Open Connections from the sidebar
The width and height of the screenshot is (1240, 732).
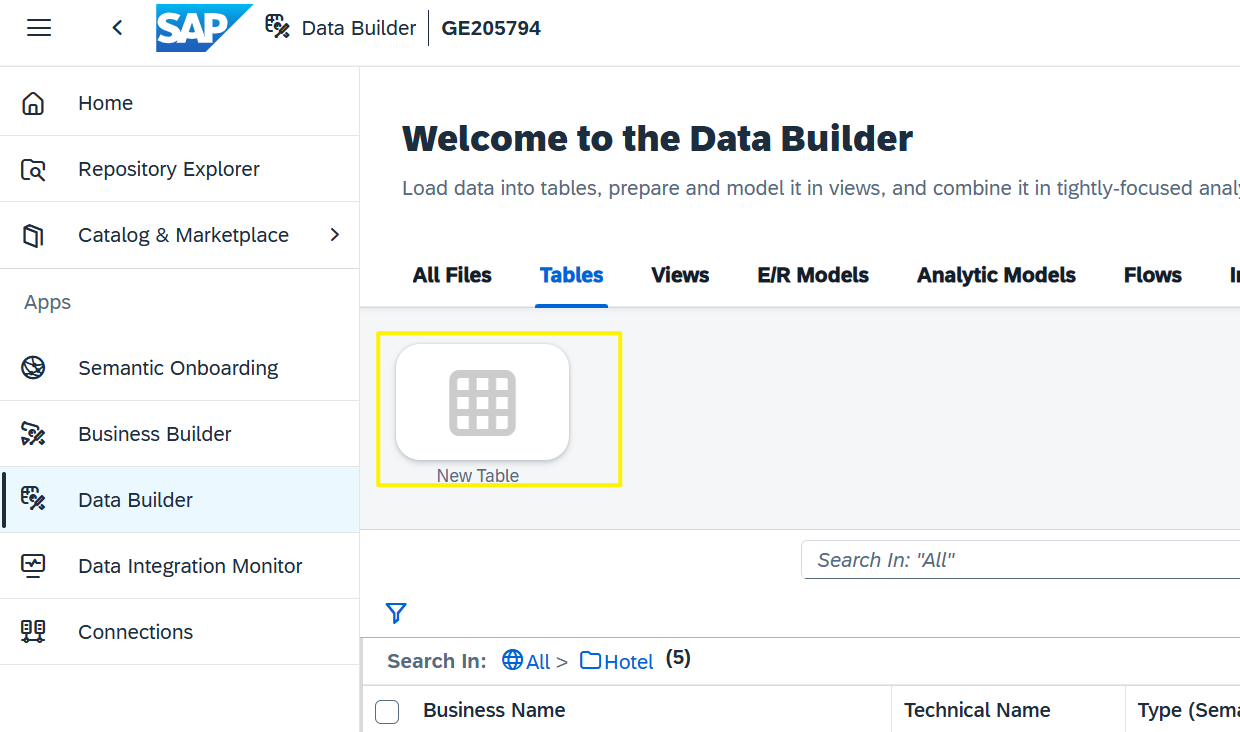click(180, 632)
